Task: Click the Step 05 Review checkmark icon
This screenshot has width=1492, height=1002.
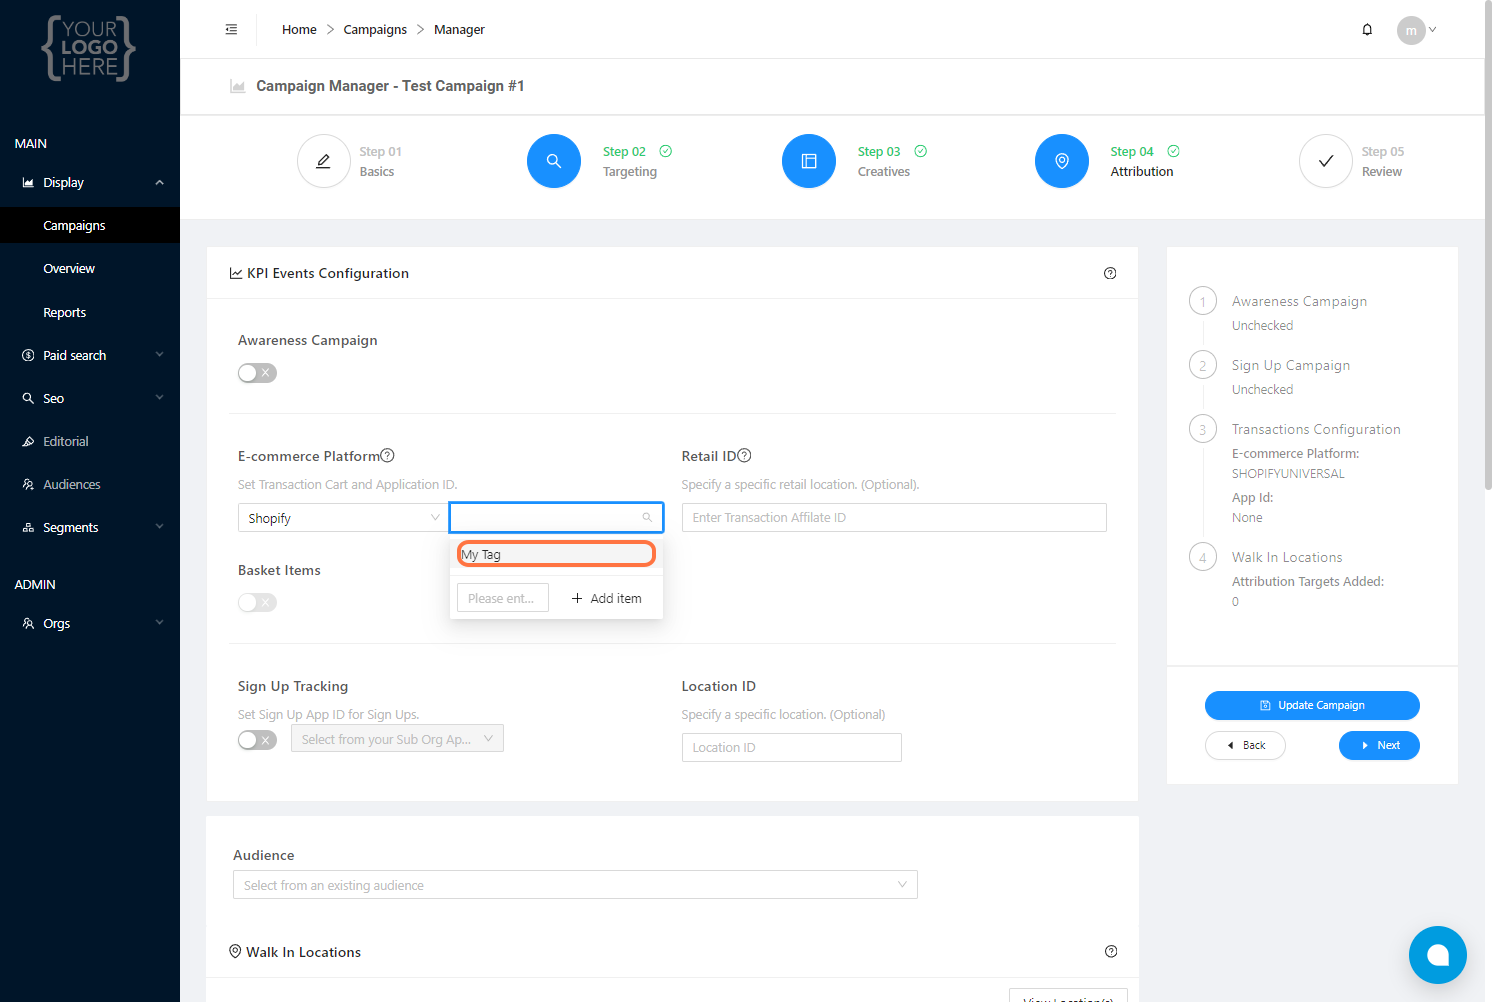Action: (x=1326, y=161)
